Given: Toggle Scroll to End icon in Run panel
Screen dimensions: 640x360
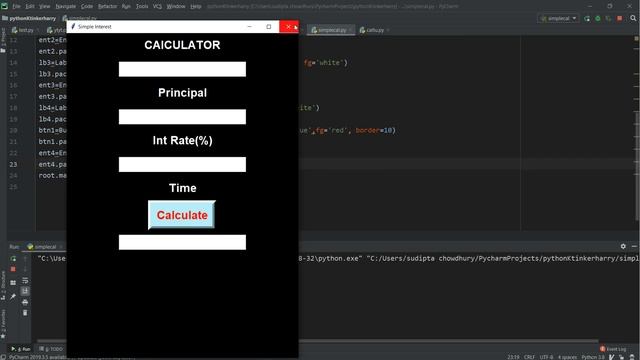Looking at the screenshot, I should coord(25,291).
